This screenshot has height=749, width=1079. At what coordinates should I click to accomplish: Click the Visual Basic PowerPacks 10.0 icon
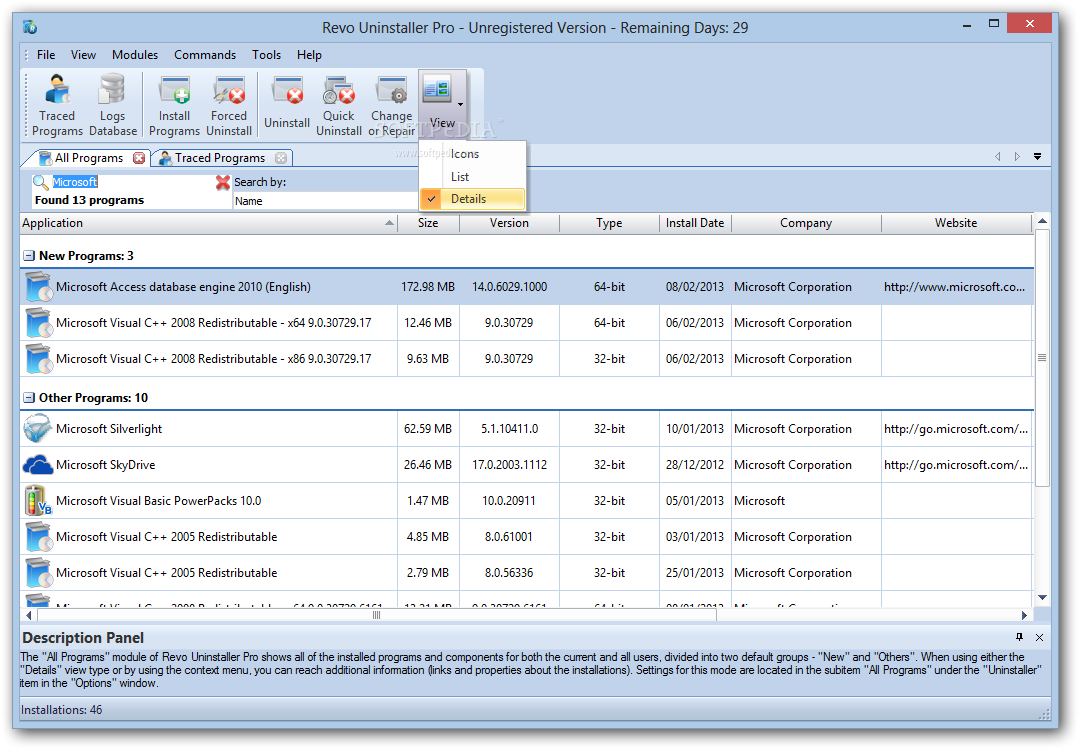[37, 500]
